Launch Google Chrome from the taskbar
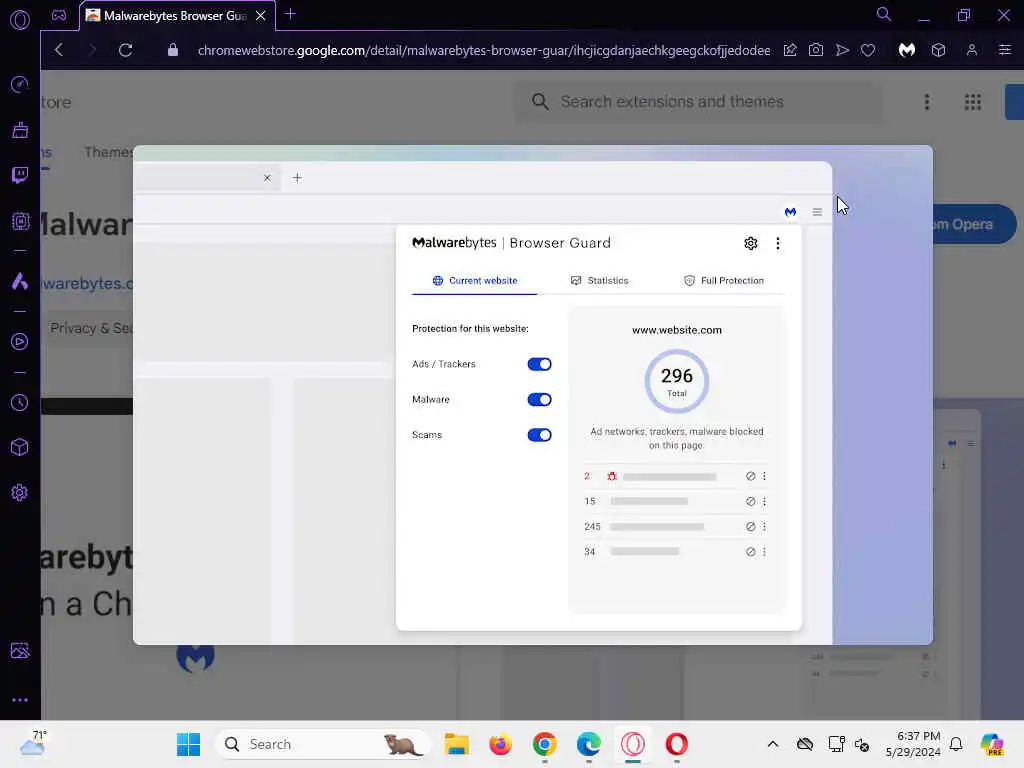Image resolution: width=1024 pixels, height=768 pixels. pos(545,744)
